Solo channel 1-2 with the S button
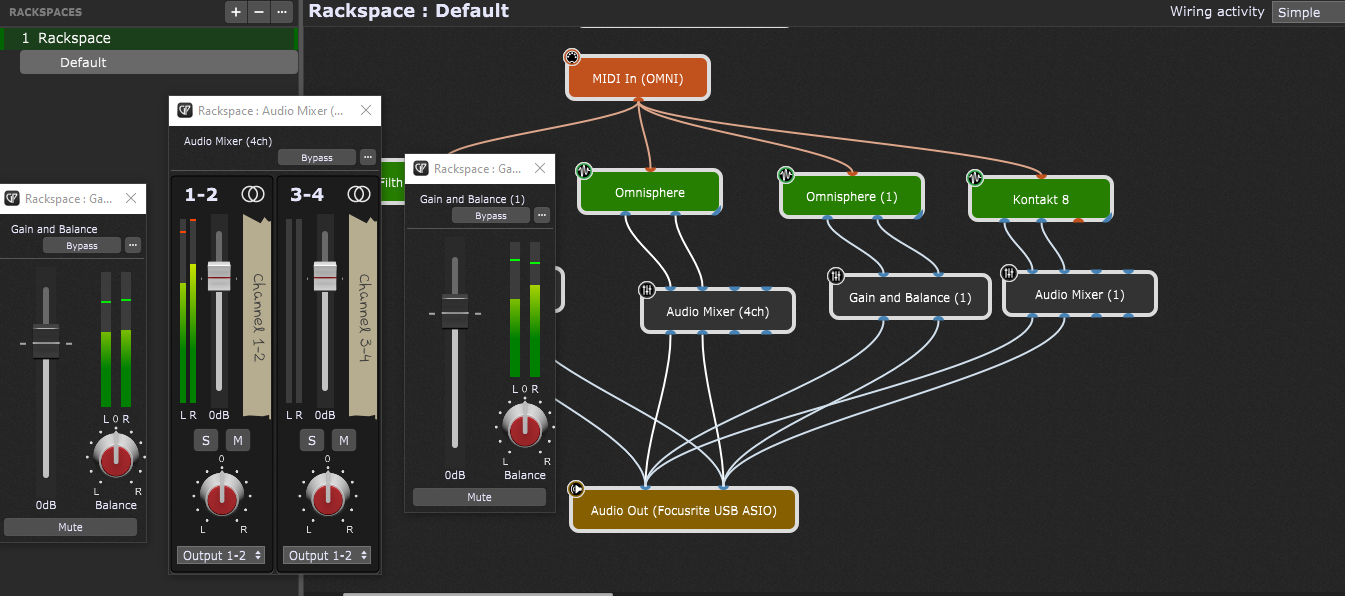Viewport: 1345px width, 596px height. [205, 440]
